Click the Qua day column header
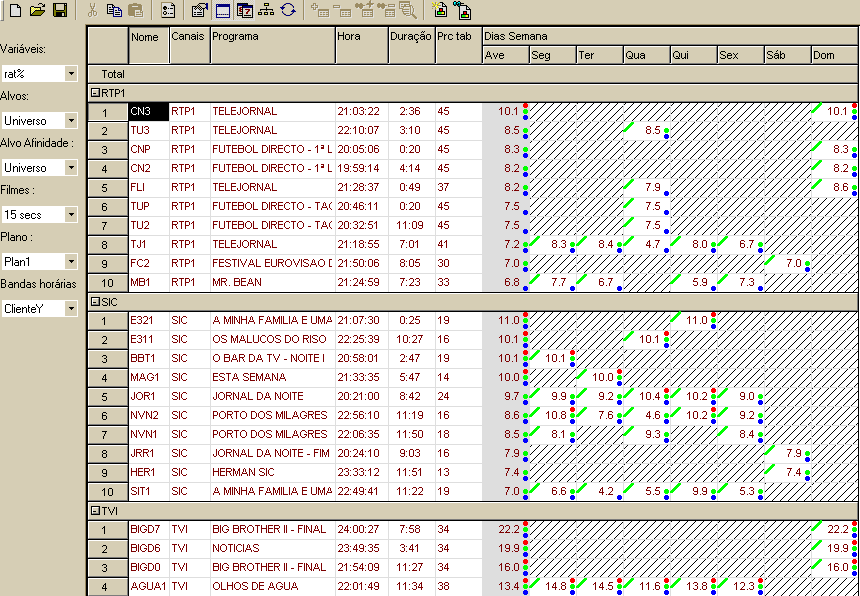The width and height of the screenshot is (860, 596). pyautogui.click(x=647, y=55)
